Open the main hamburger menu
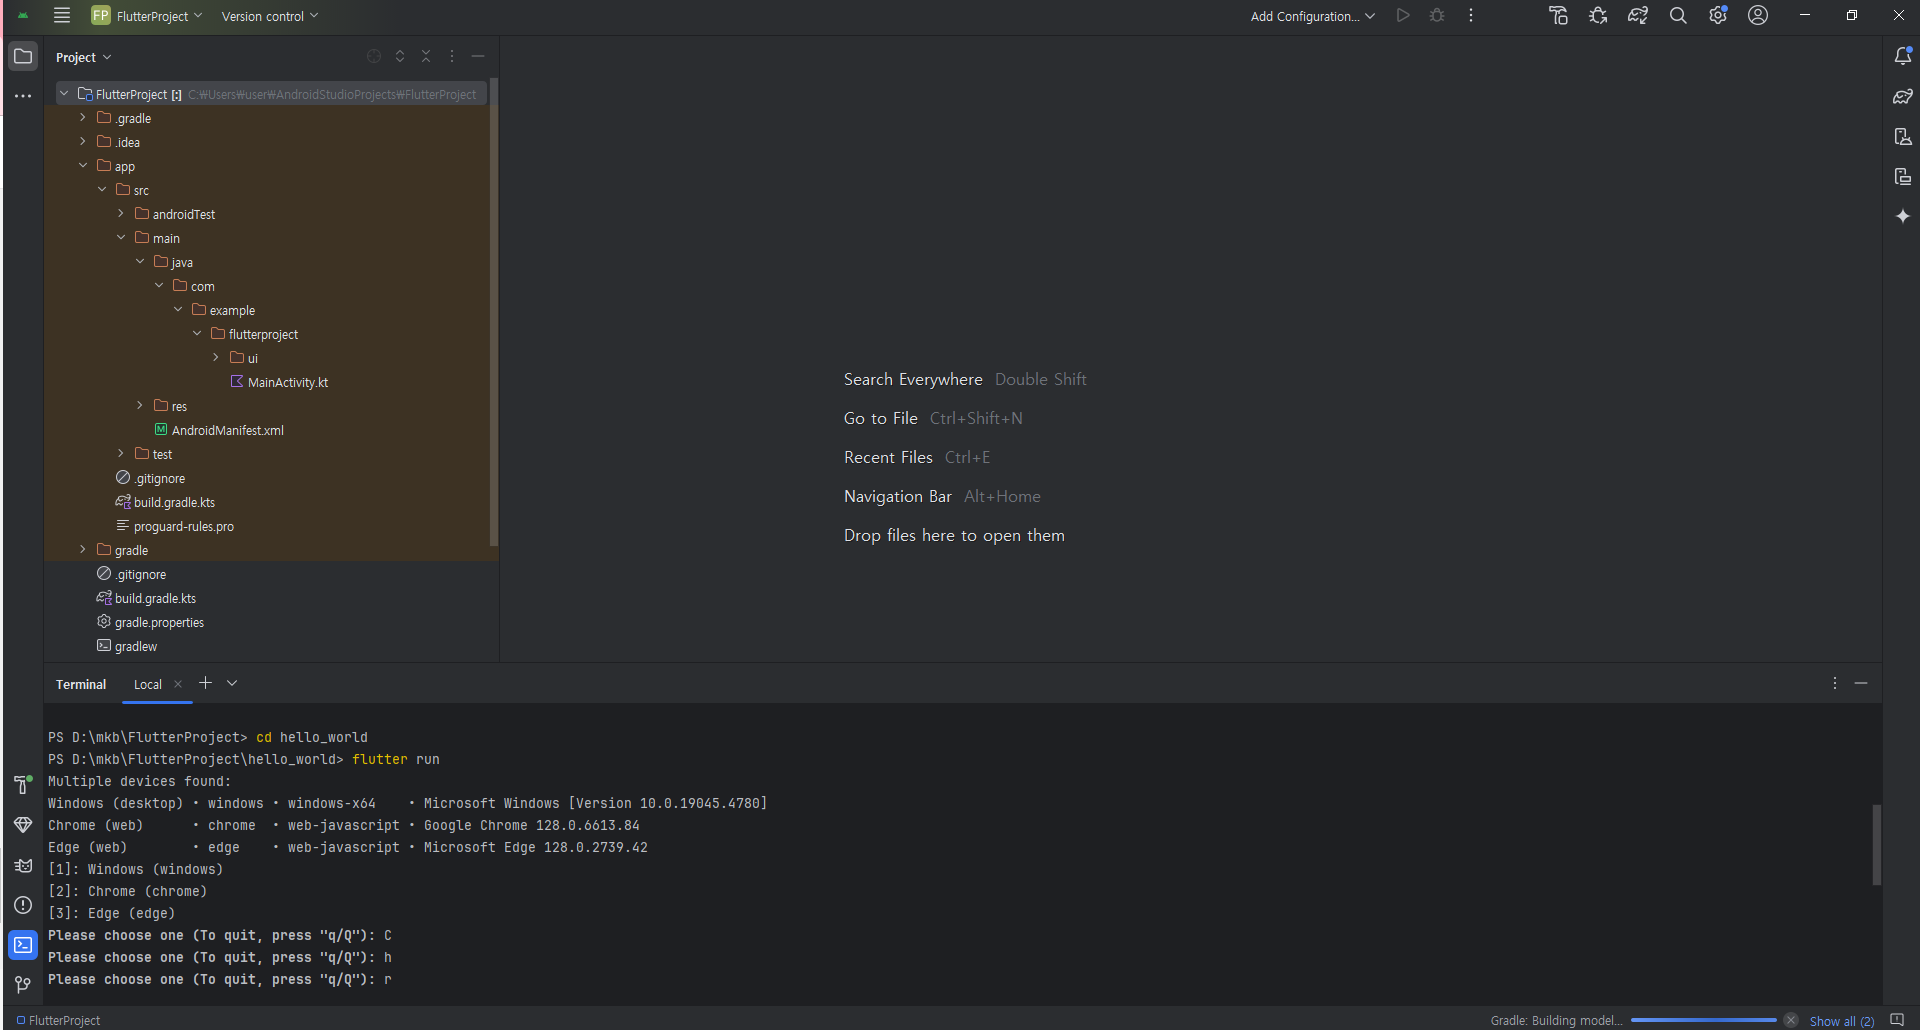This screenshot has height=1030, width=1920. pos(62,16)
